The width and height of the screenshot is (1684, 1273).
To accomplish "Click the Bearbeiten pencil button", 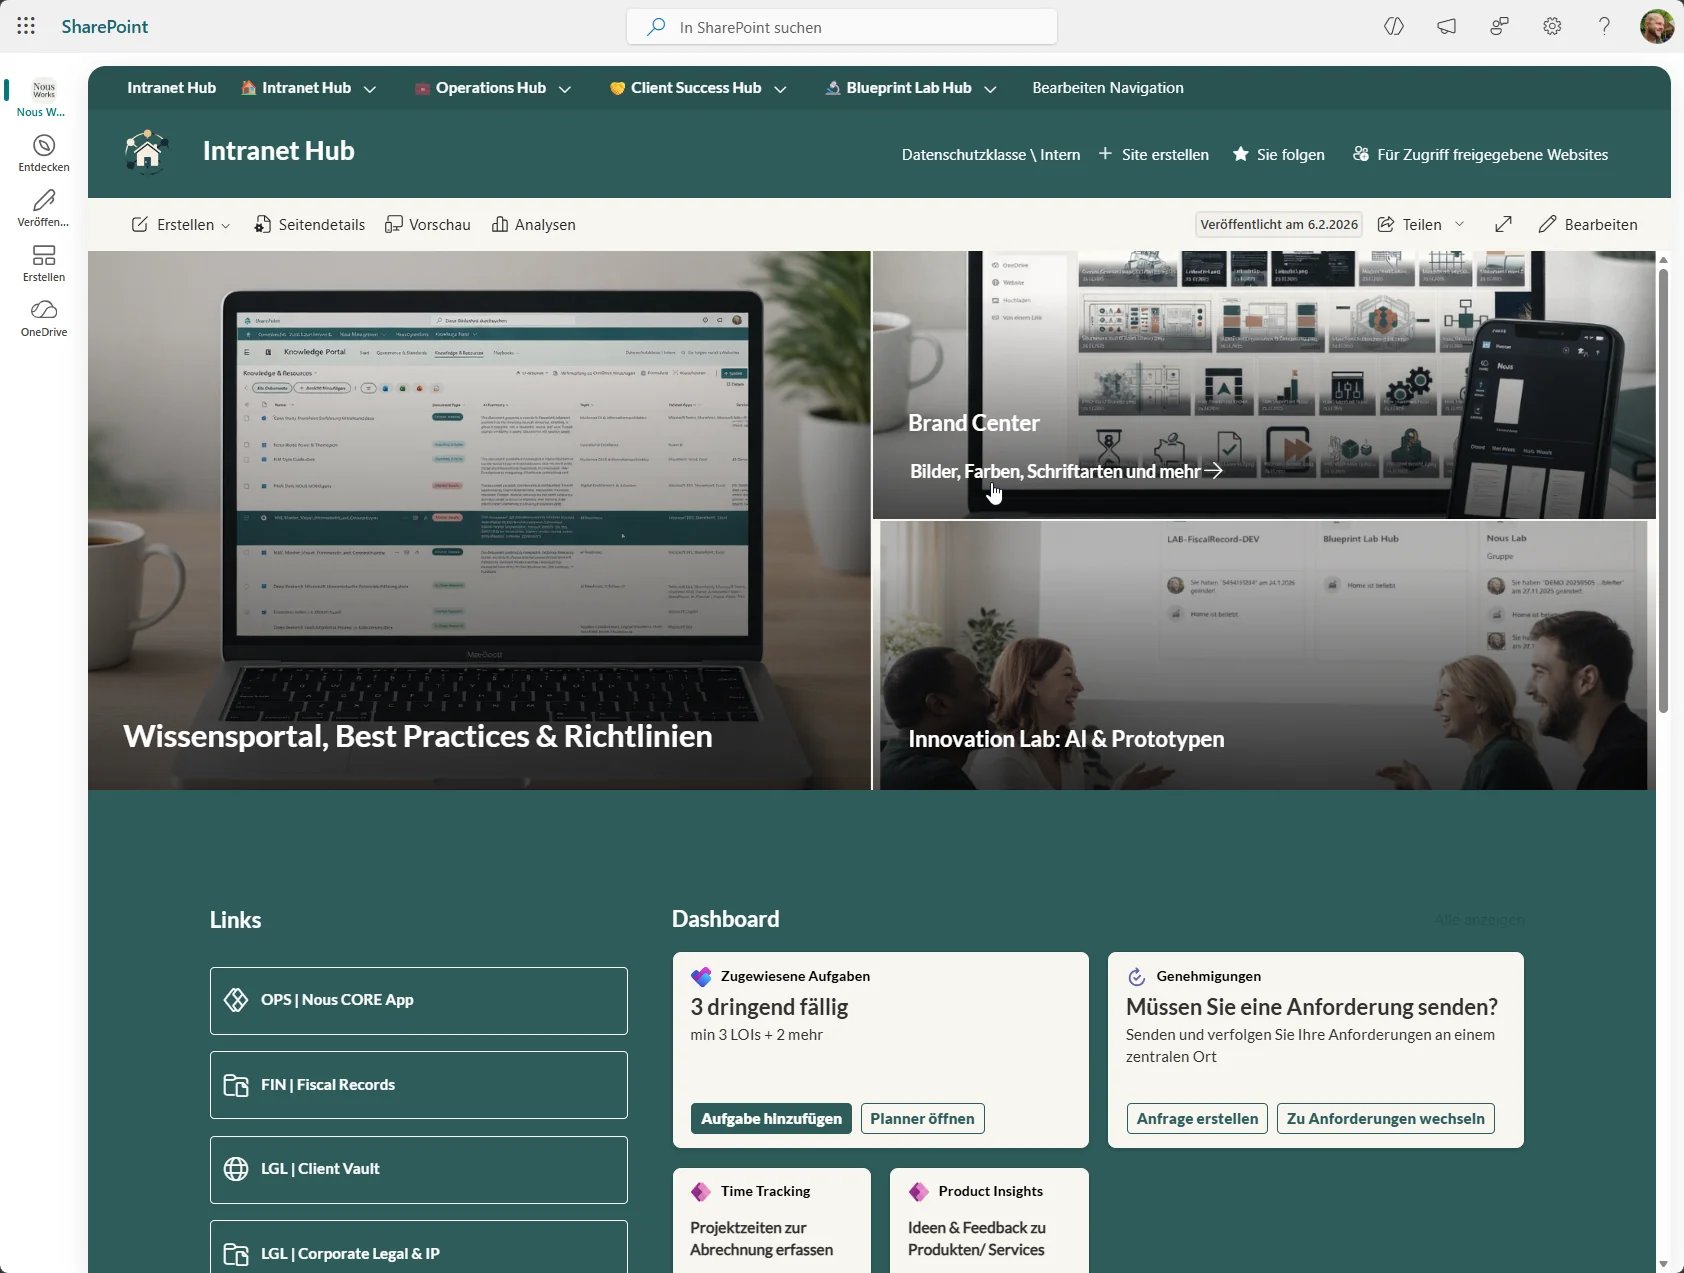I will [x=1588, y=224].
